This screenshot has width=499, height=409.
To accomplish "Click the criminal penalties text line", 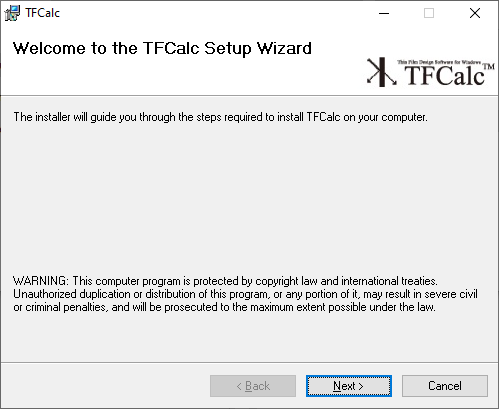I will 224,307.
